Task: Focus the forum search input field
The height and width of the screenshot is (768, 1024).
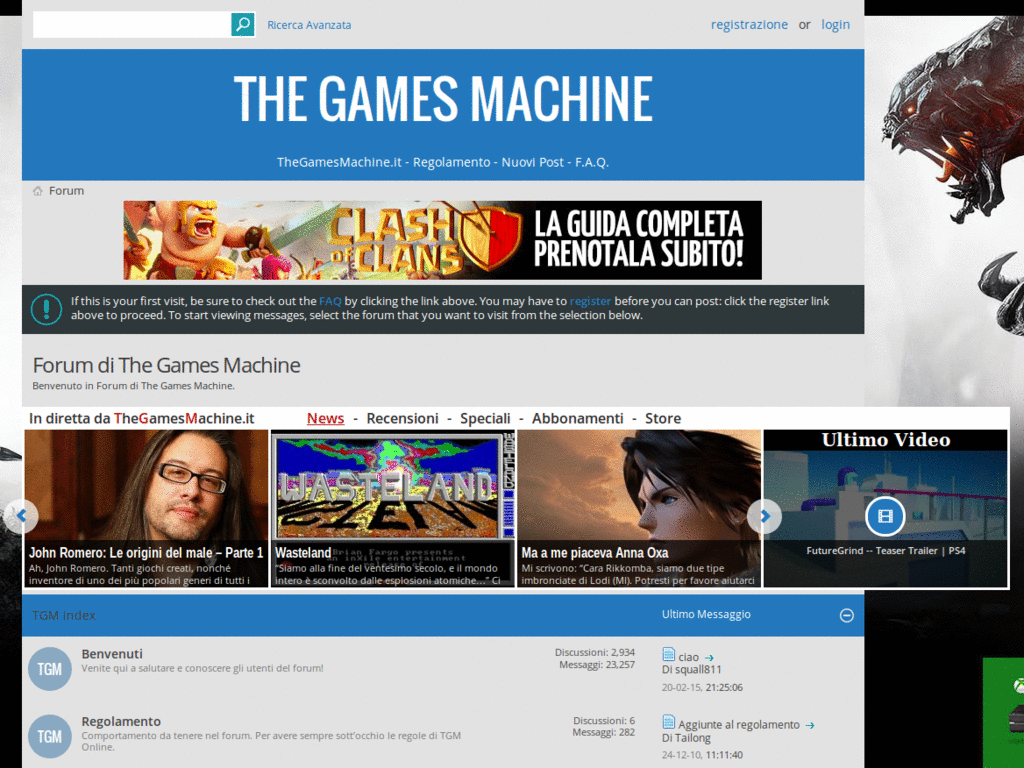Action: pos(132,25)
